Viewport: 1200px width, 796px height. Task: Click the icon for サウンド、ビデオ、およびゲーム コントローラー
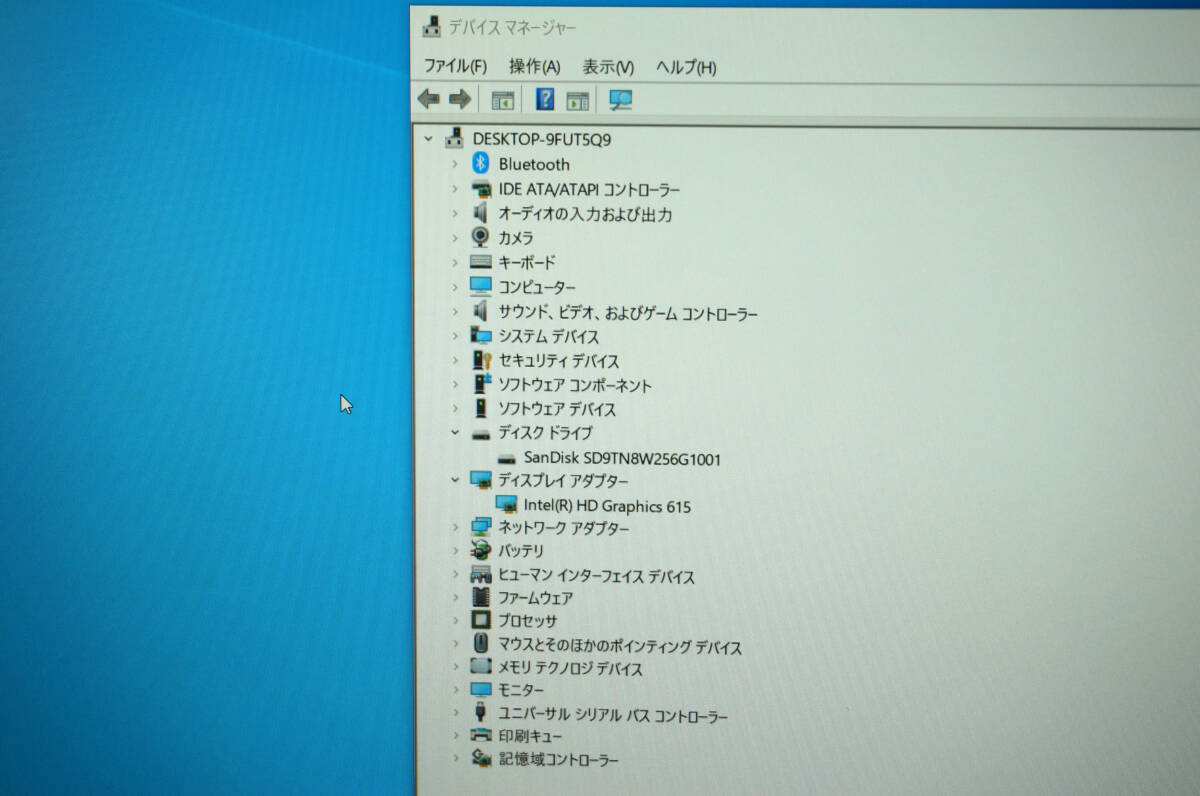[x=480, y=312]
